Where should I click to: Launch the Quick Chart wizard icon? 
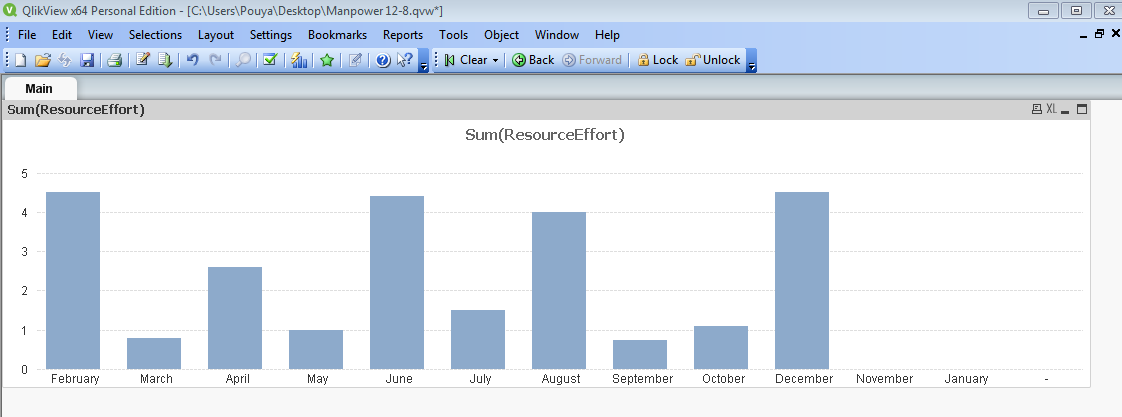(x=299, y=60)
